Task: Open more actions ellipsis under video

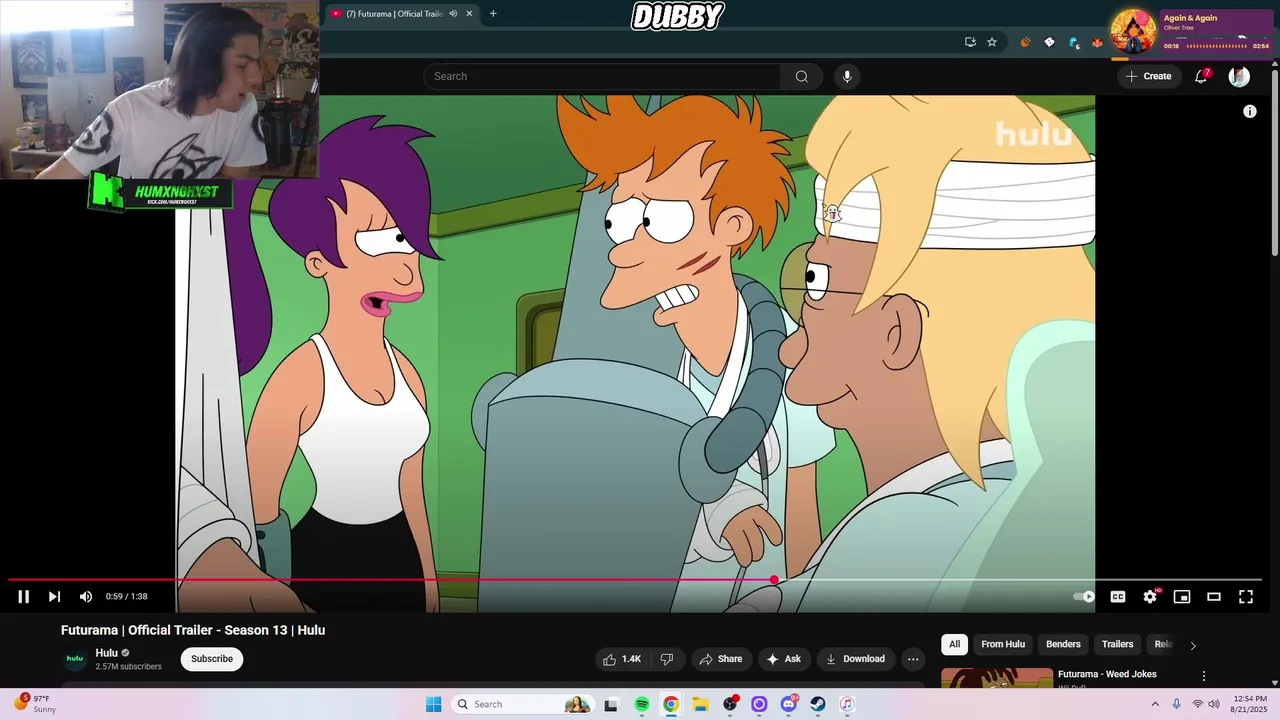Action: [x=913, y=659]
